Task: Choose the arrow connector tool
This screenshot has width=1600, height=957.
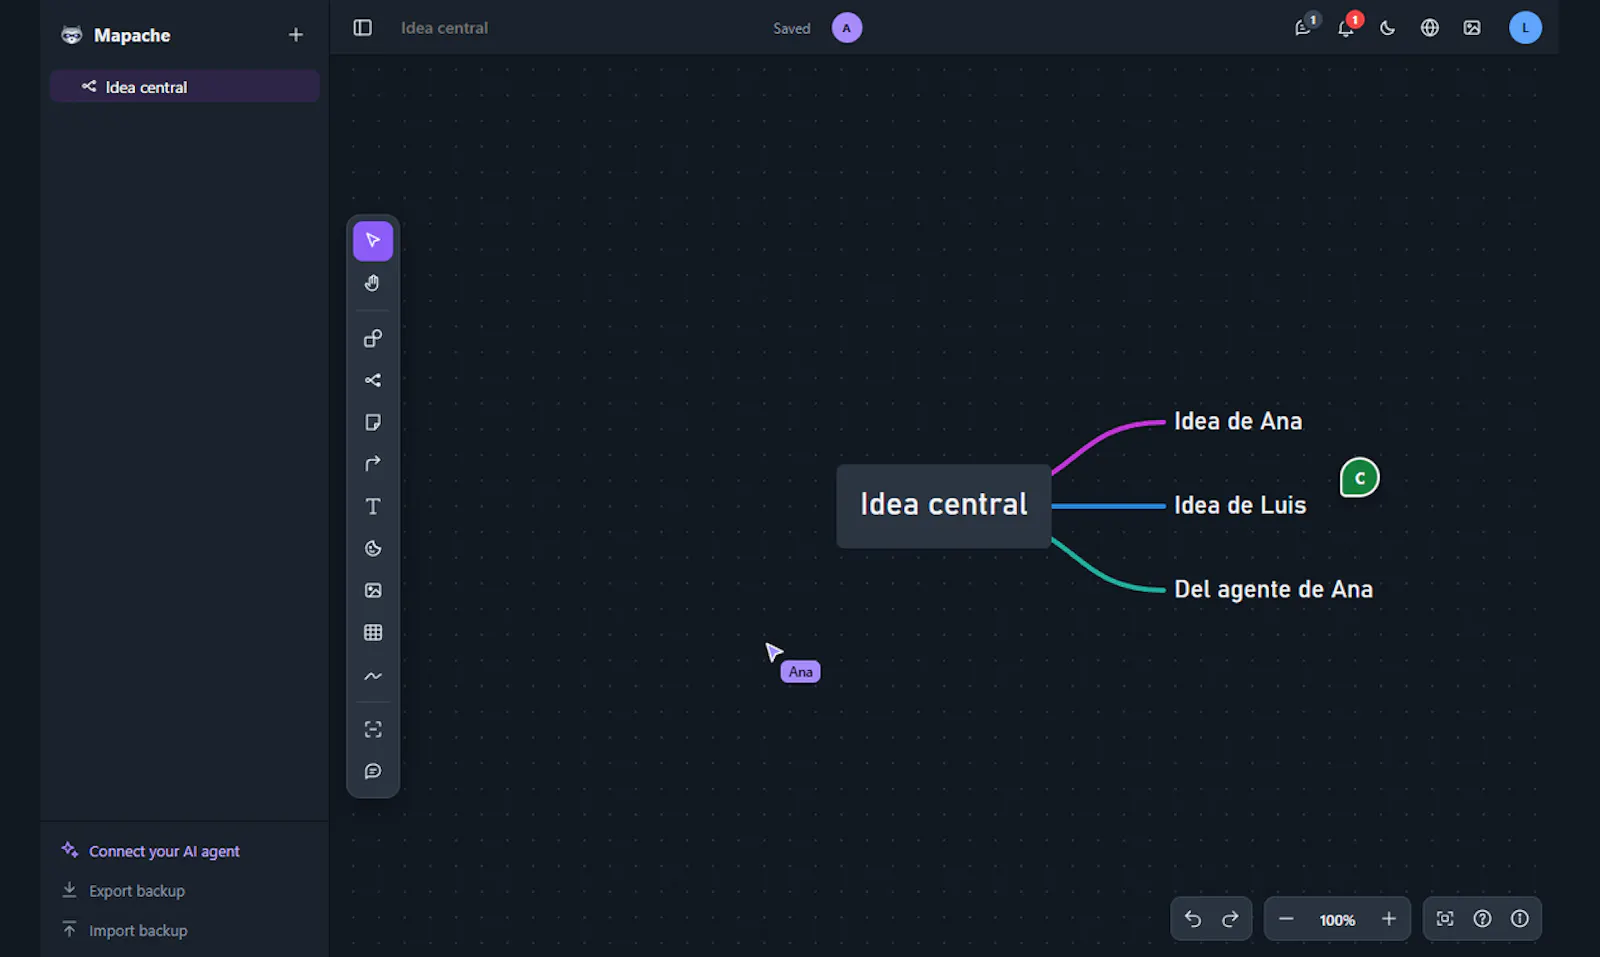Action: 372,464
